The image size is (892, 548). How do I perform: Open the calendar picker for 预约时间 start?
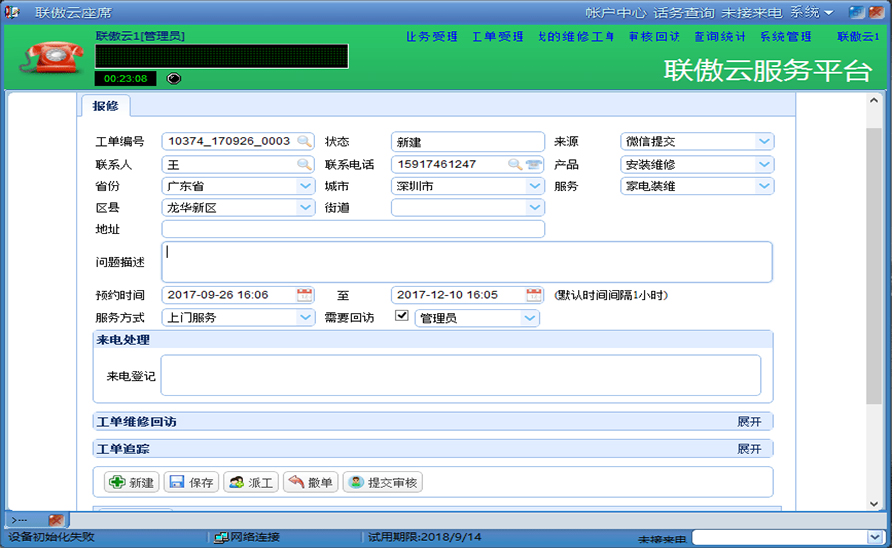coord(305,295)
